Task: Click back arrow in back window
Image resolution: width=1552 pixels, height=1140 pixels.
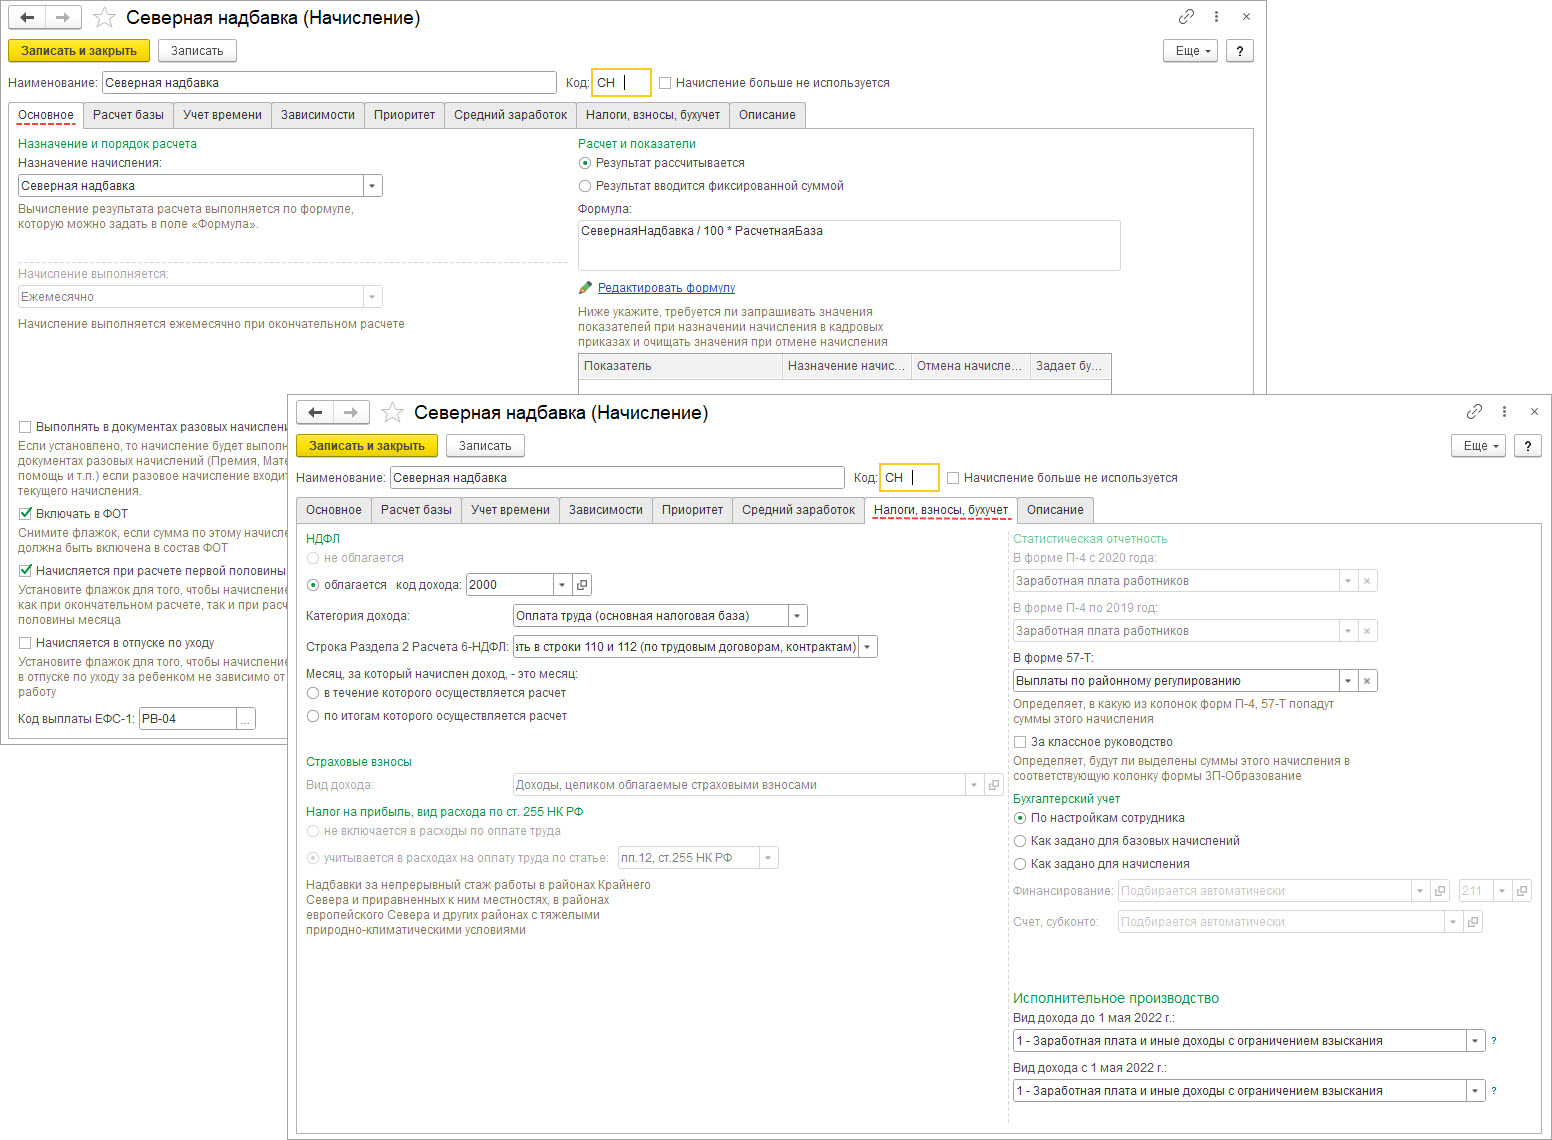Action: [x=27, y=17]
